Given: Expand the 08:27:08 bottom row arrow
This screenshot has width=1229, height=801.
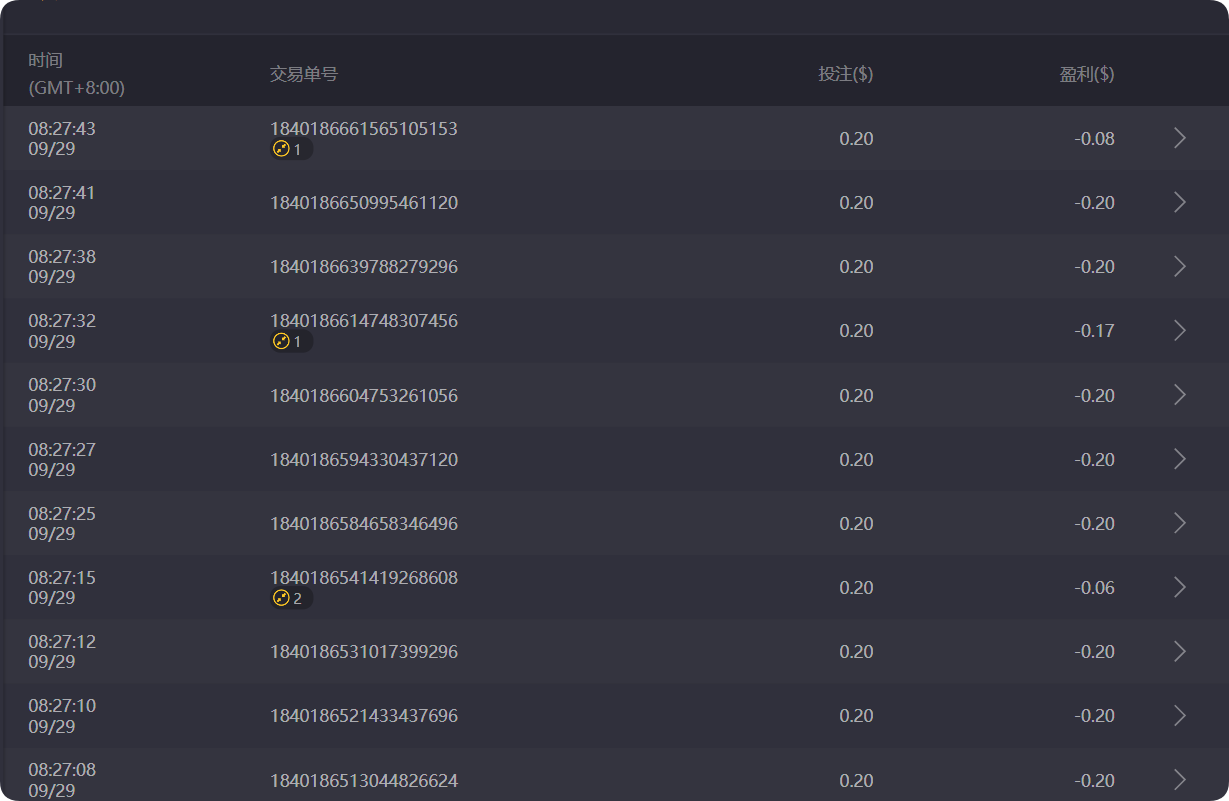Looking at the screenshot, I should [1180, 779].
